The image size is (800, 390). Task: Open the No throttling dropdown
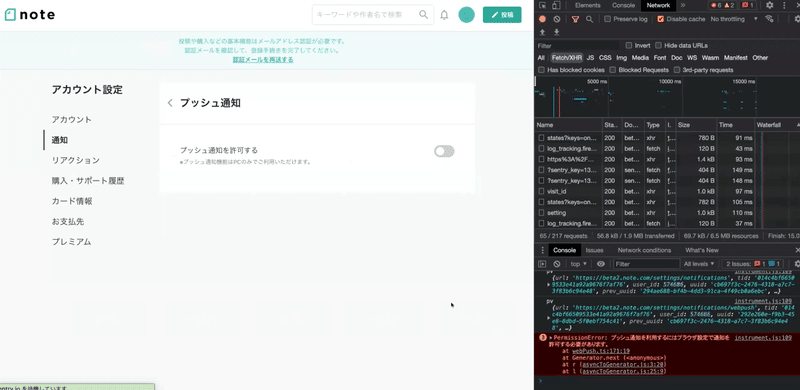coord(734,19)
